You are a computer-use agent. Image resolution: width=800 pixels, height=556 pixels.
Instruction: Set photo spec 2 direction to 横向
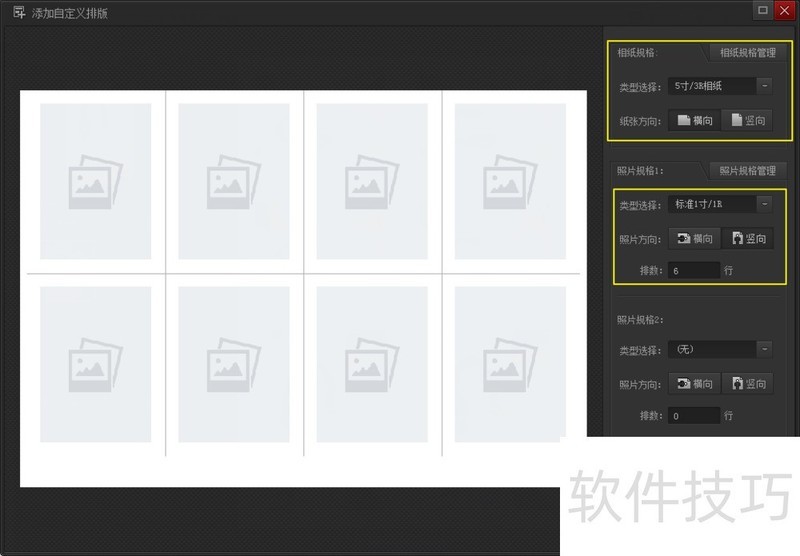pos(694,384)
